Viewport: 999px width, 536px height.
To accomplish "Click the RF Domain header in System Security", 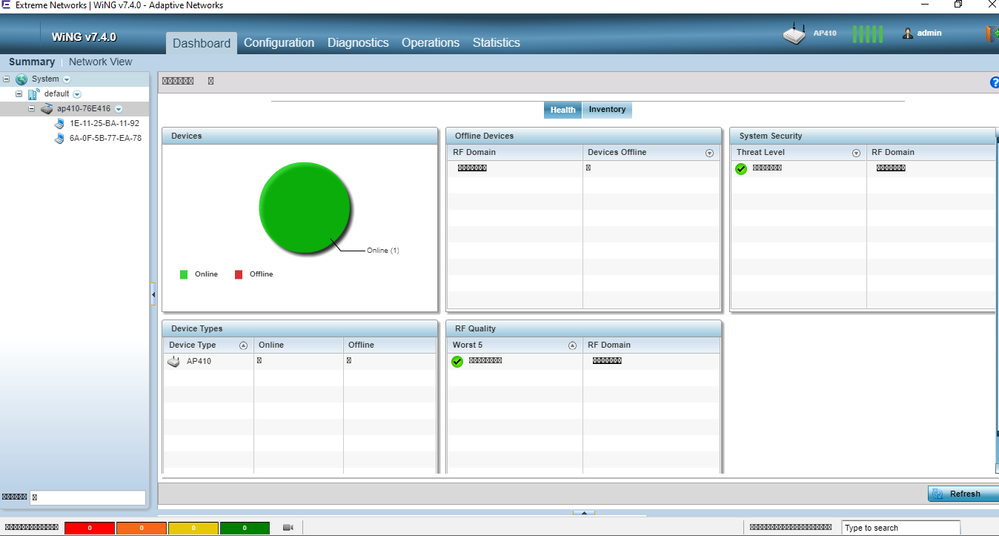I will tap(893, 152).
